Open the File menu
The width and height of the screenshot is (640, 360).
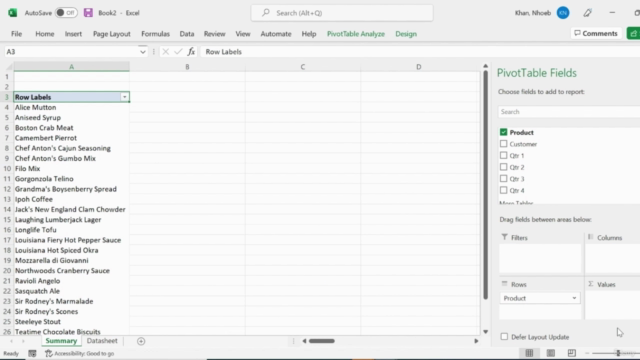point(17,34)
